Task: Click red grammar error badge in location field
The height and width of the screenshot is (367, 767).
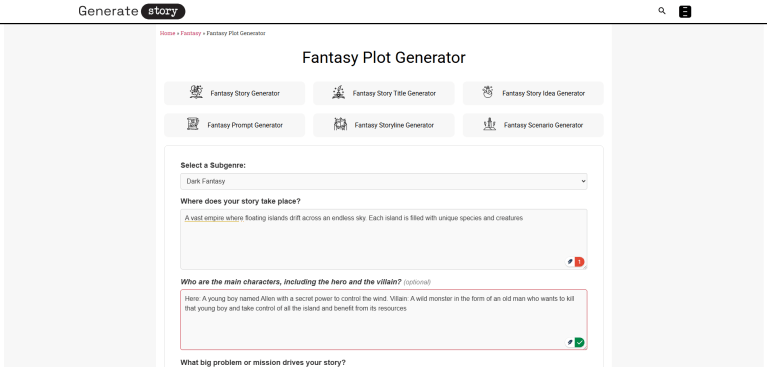Action: (x=580, y=262)
